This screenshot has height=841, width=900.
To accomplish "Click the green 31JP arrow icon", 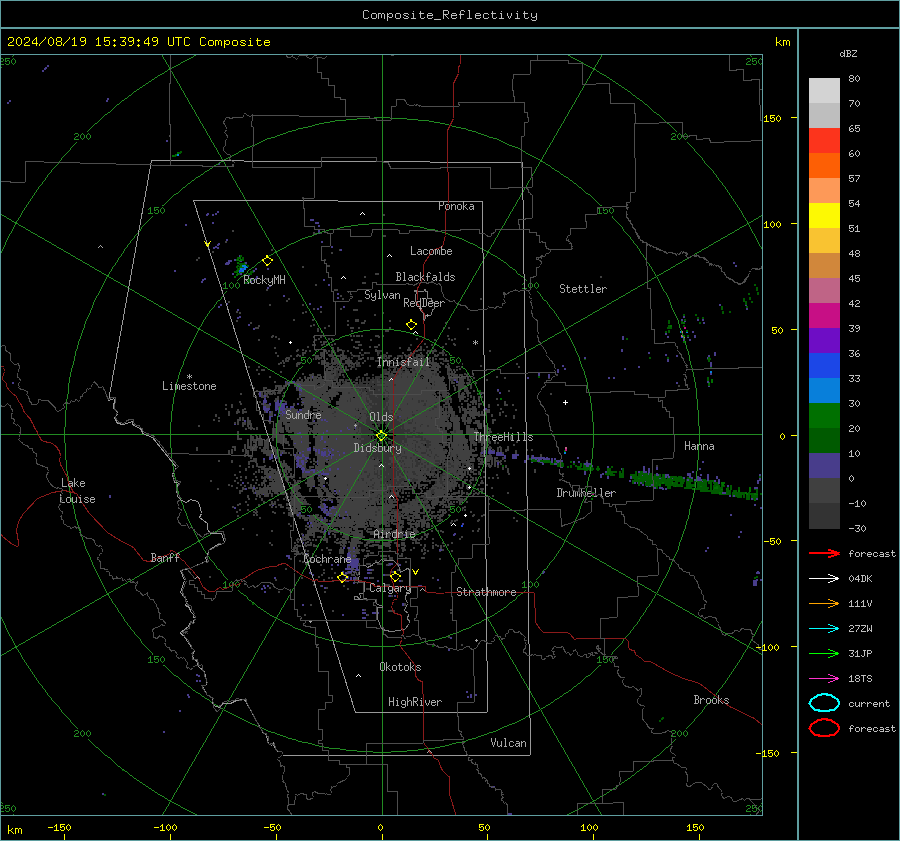I will 824,653.
